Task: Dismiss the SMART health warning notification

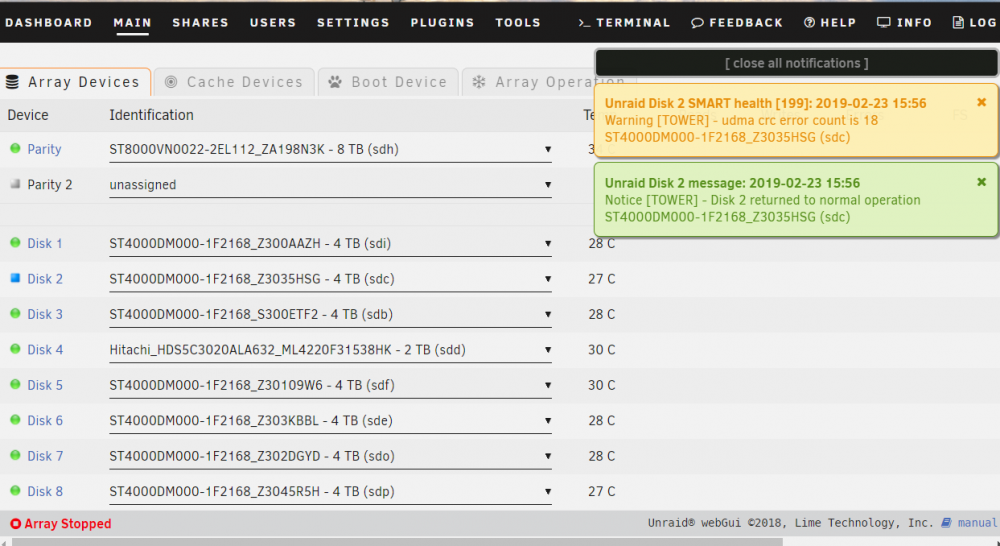Action: pos(982,102)
